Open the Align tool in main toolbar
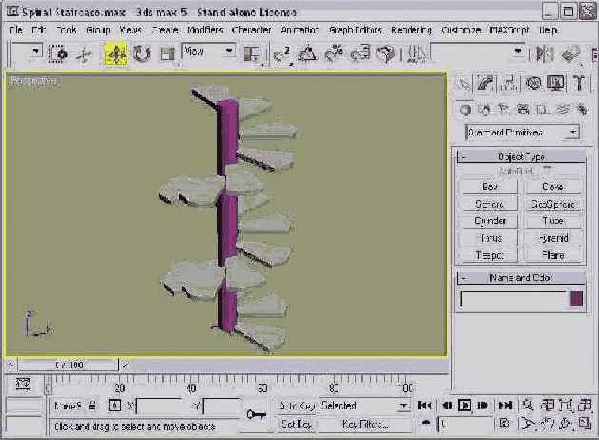The height and width of the screenshot is (440, 599). [x=570, y=54]
